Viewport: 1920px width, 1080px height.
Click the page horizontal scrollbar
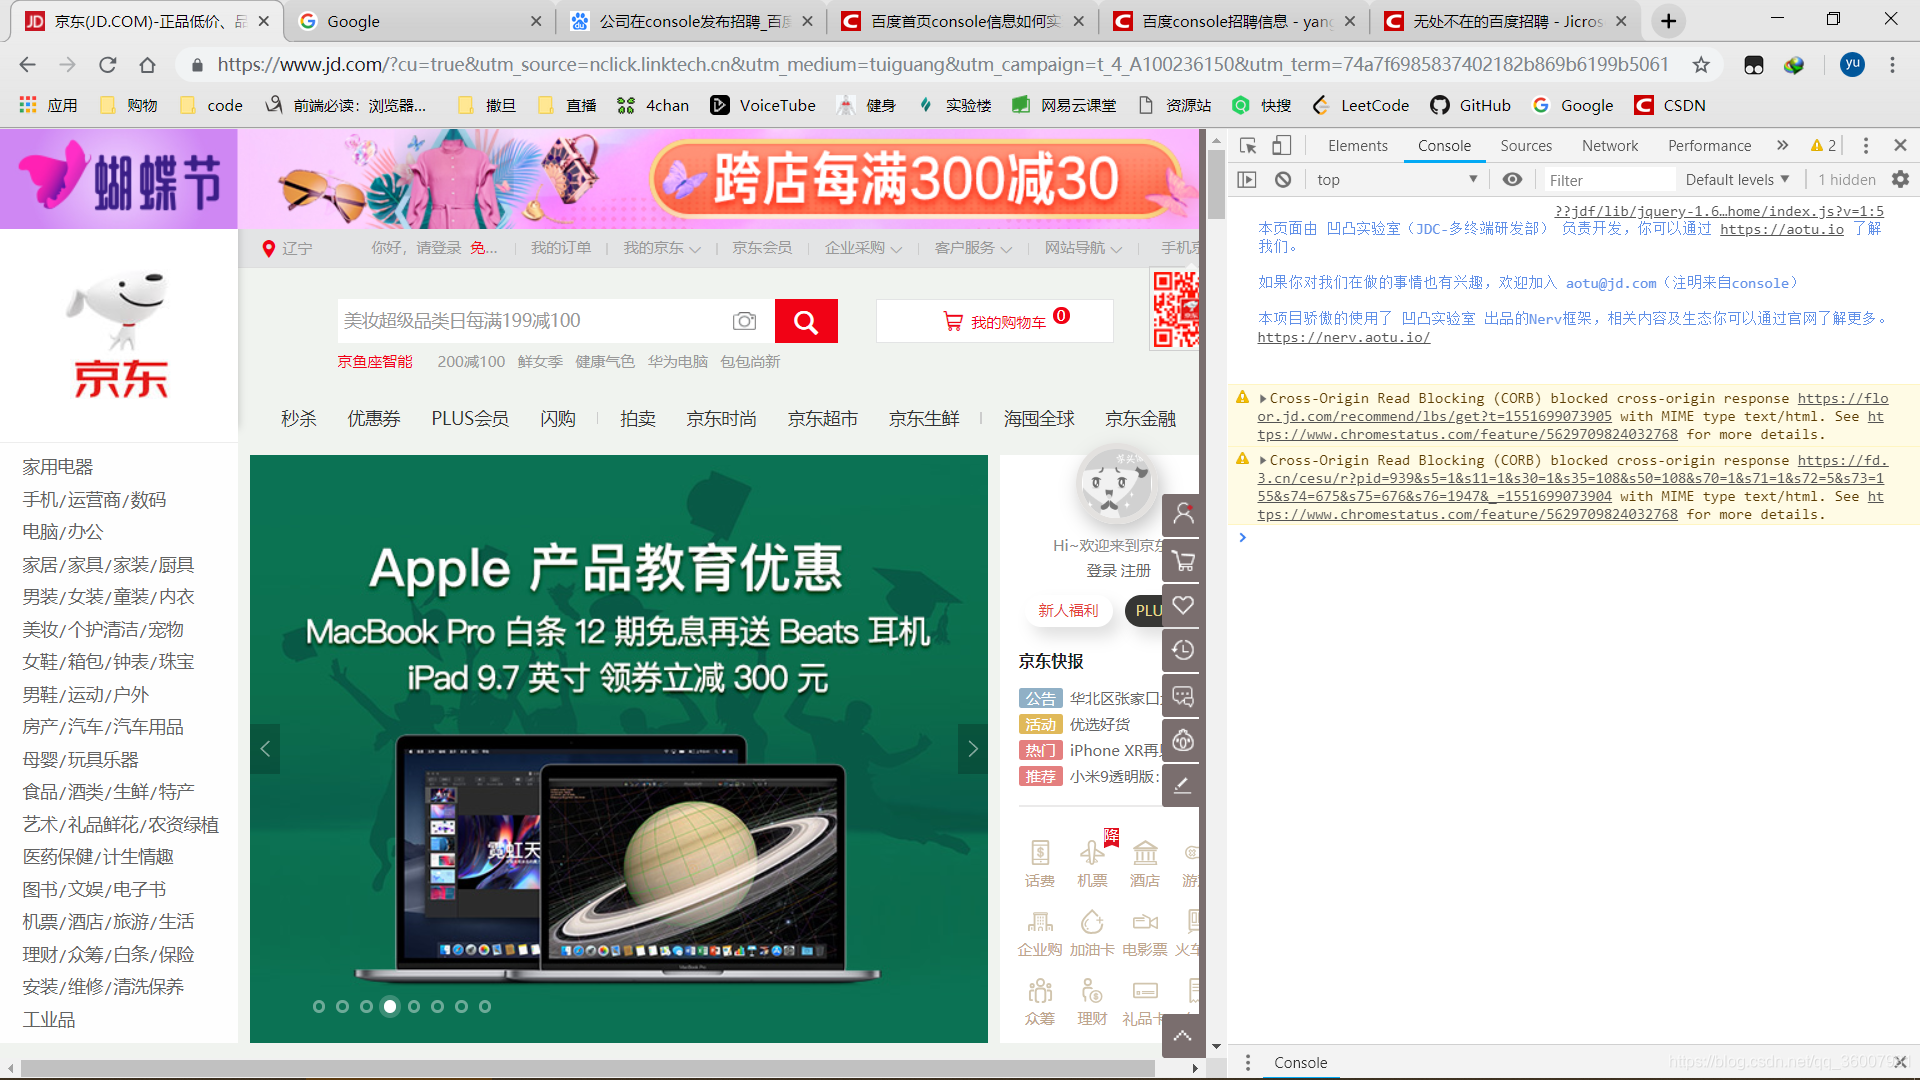coord(588,1069)
